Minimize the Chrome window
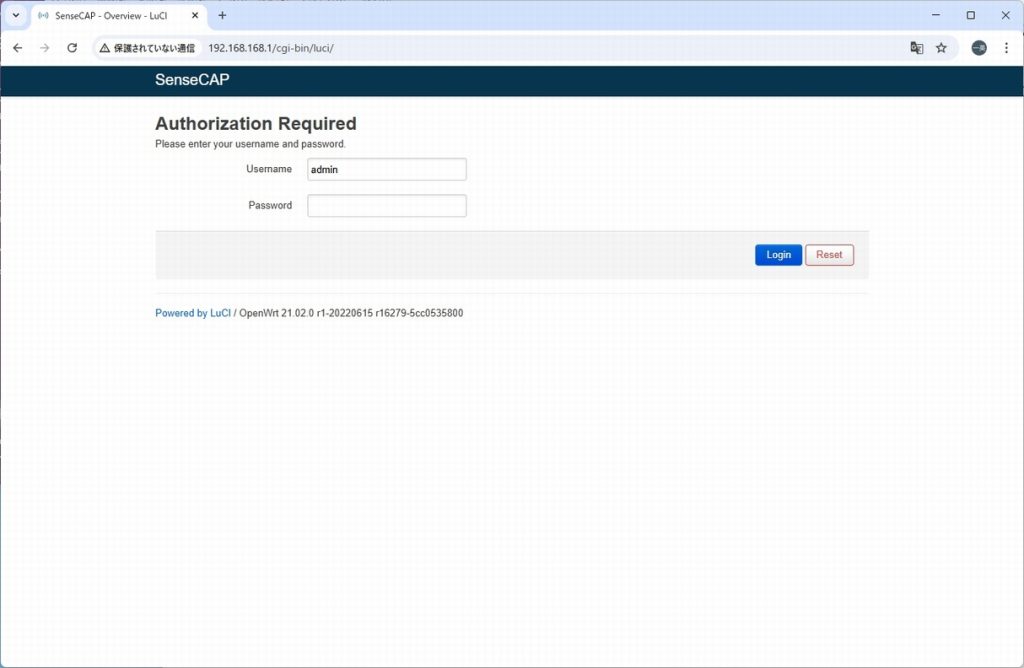The image size is (1024, 668). 935,16
